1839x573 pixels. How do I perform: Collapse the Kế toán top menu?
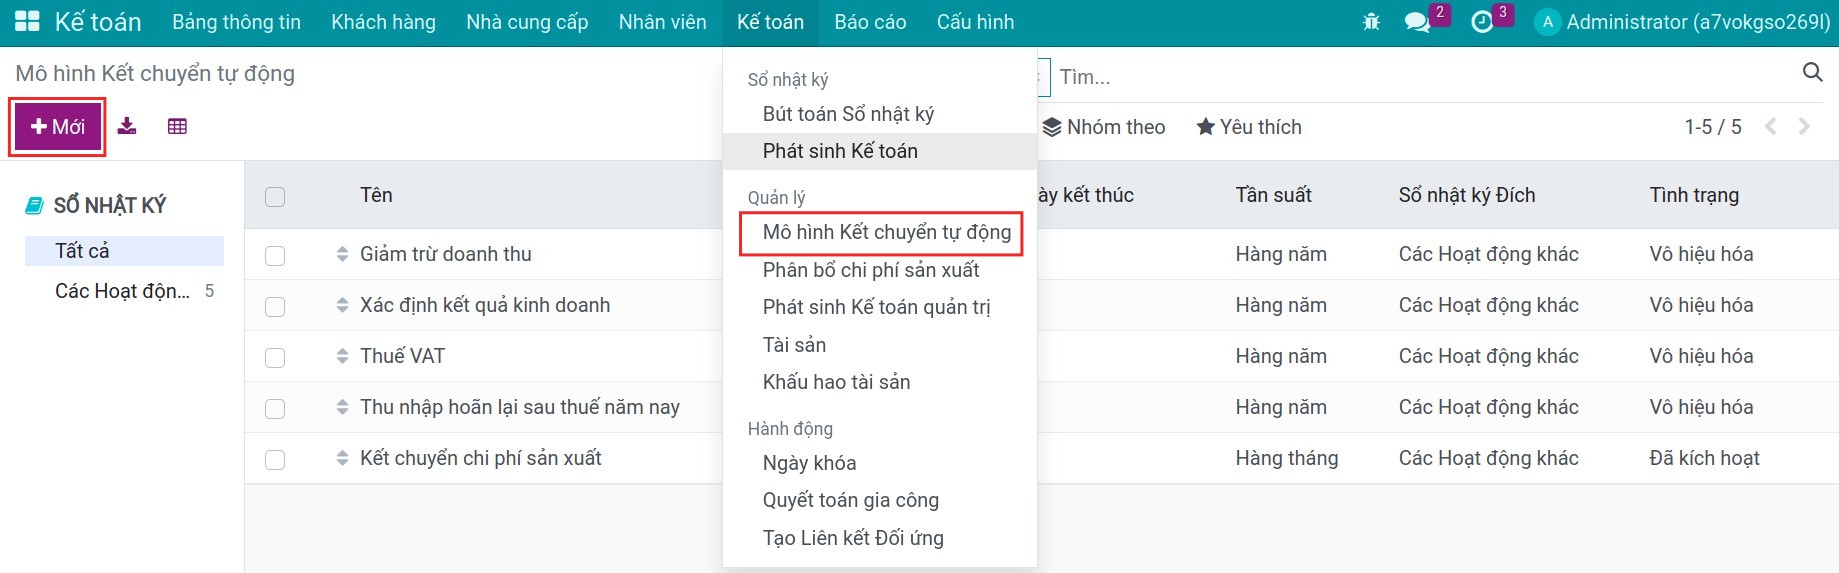click(x=770, y=22)
